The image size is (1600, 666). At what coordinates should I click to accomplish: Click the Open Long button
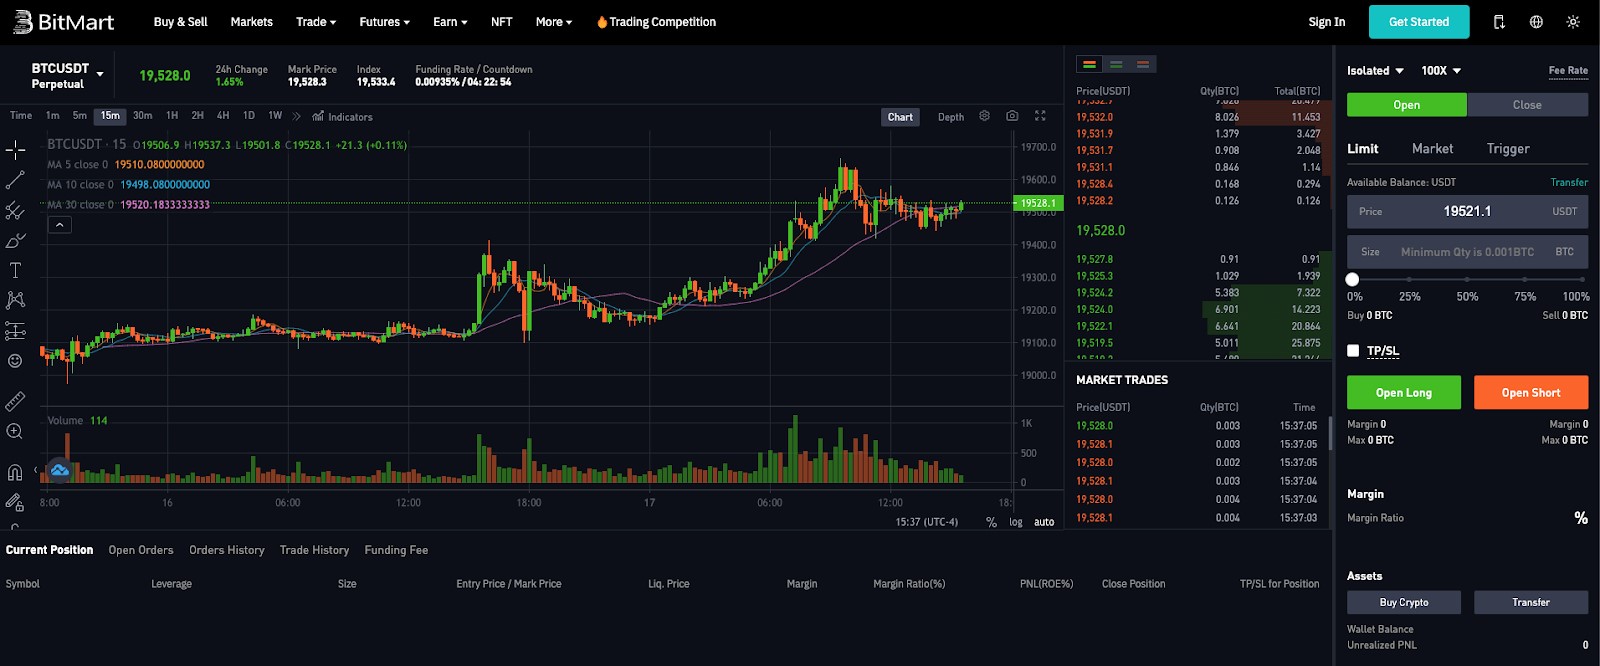[x=1404, y=393]
